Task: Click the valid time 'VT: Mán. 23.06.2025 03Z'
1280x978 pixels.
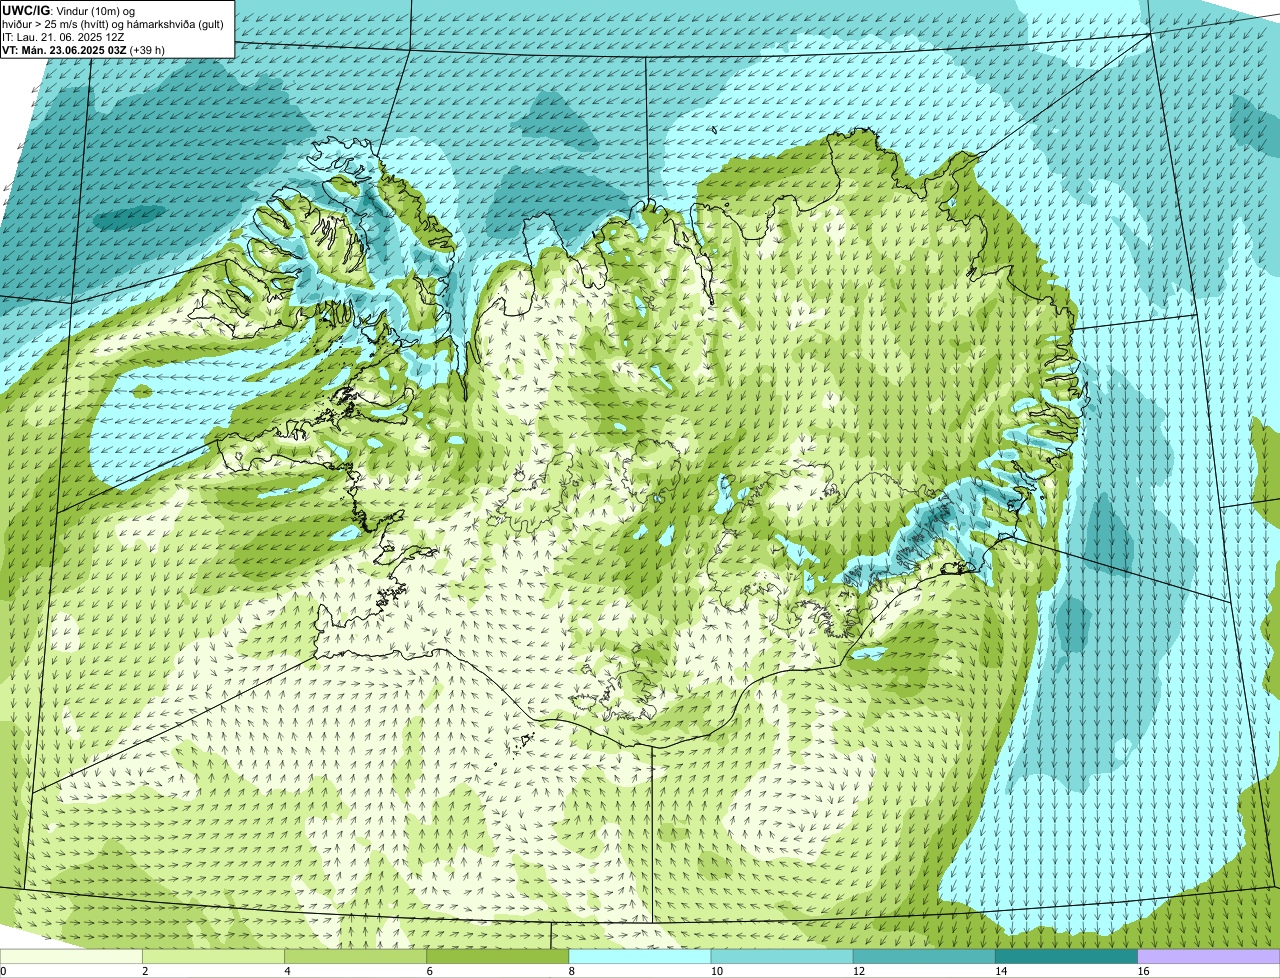Action: [x=64, y=50]
